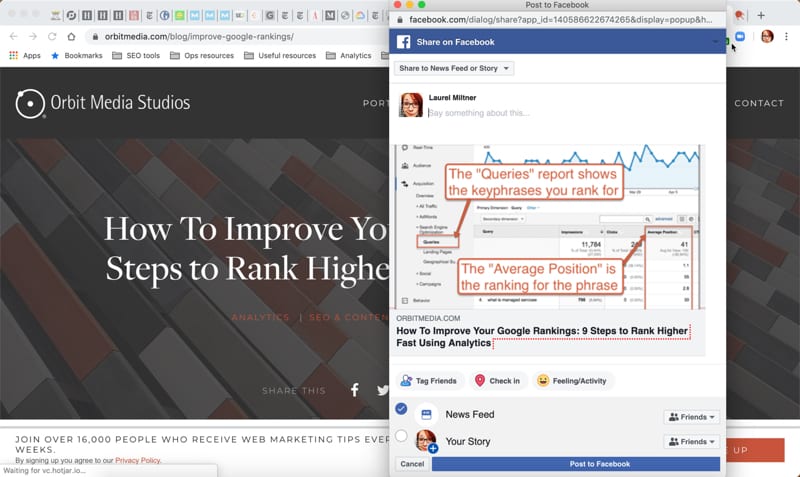Click the Facebook popup URL field

click(x=561, y=19)
